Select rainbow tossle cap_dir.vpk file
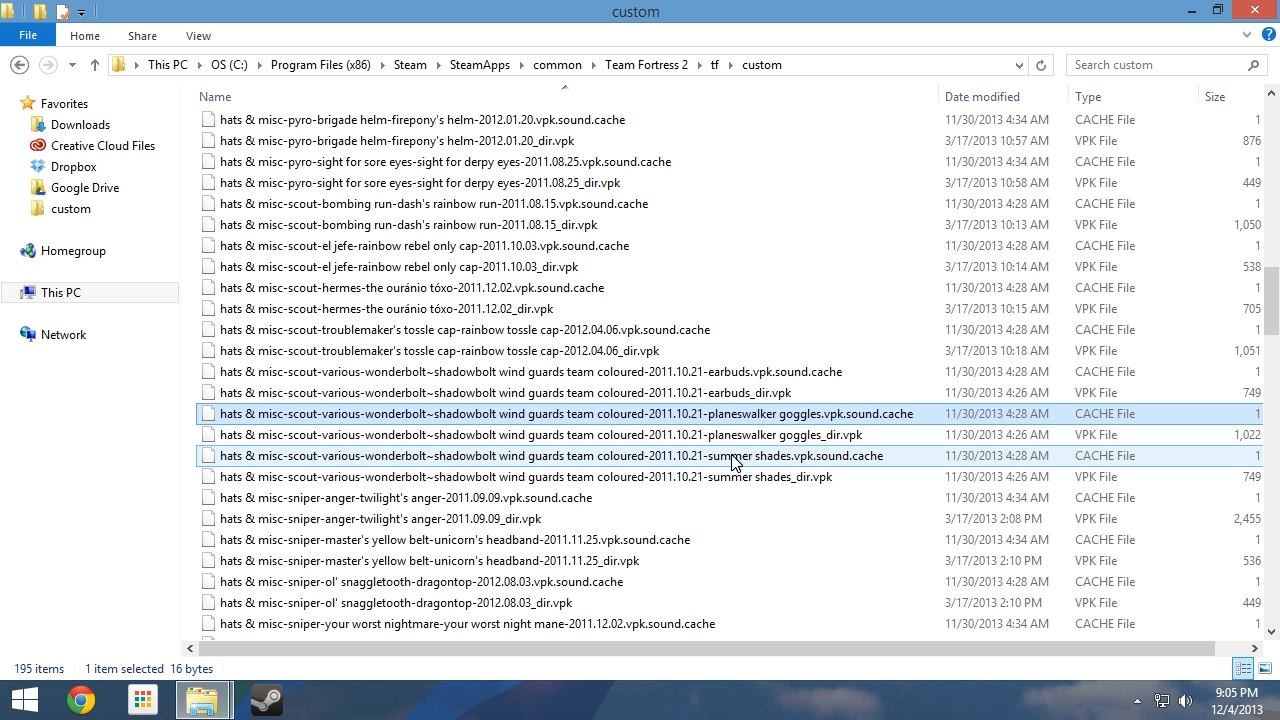 point(439,351)
